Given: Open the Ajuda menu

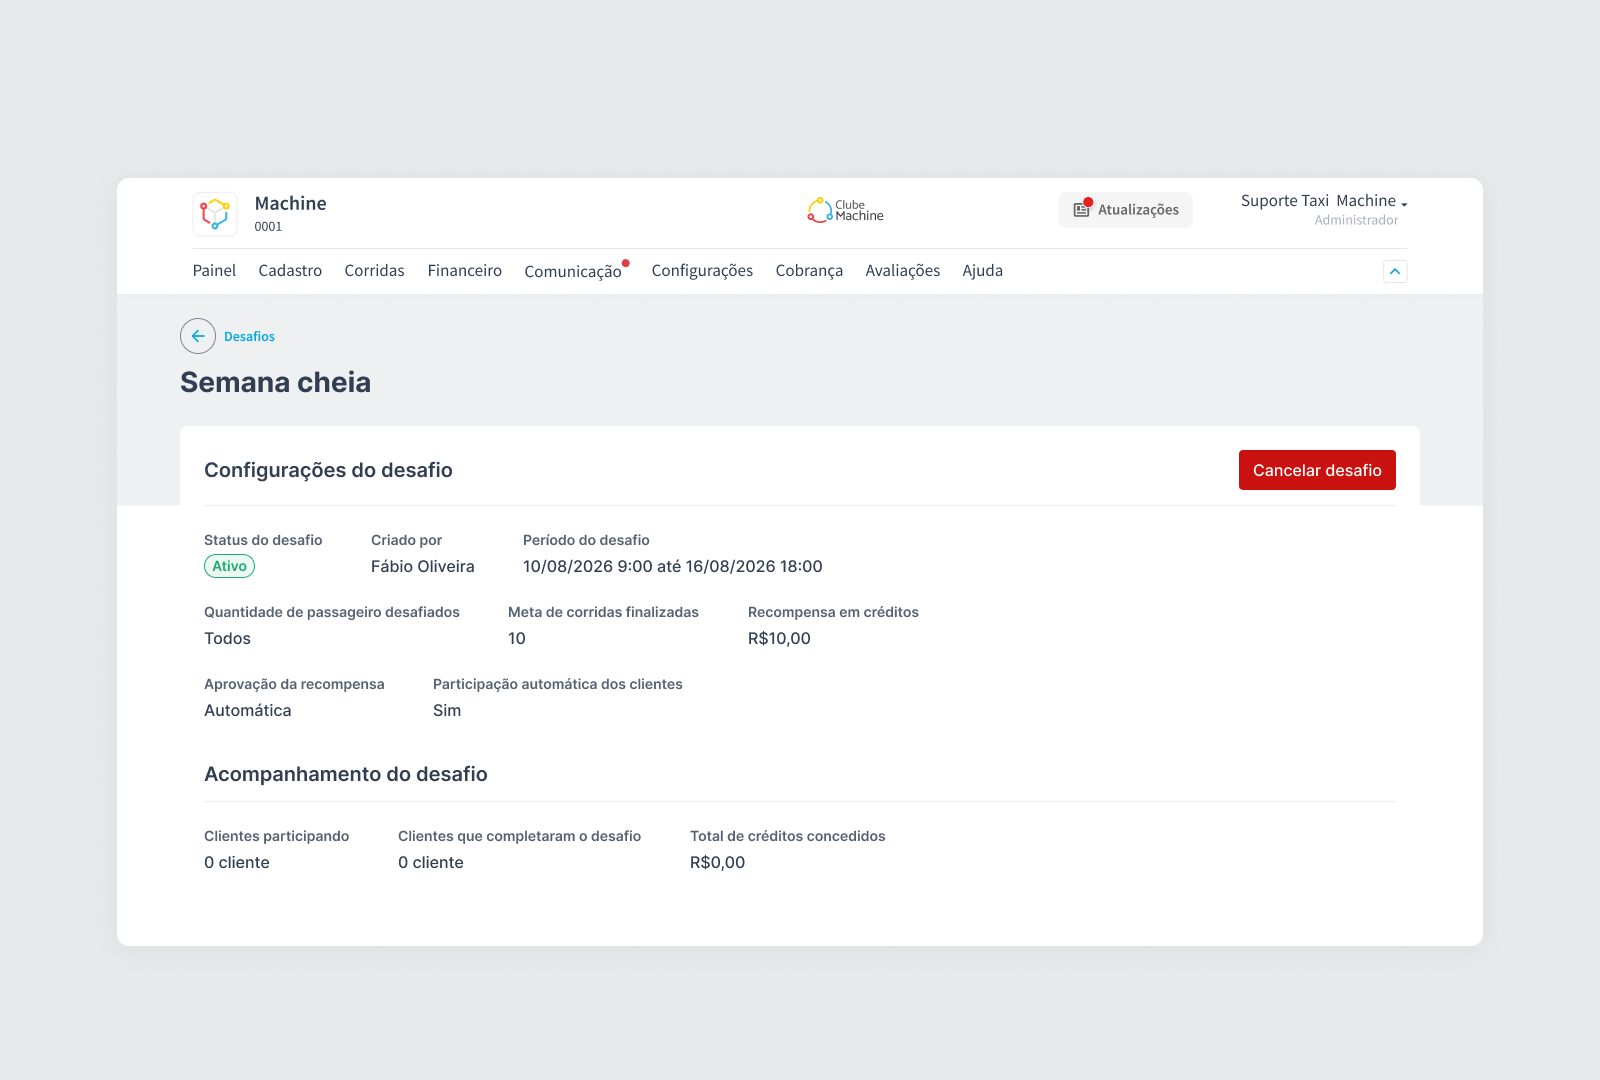Looking at the screenshot, I should click(x=982, y=271).
